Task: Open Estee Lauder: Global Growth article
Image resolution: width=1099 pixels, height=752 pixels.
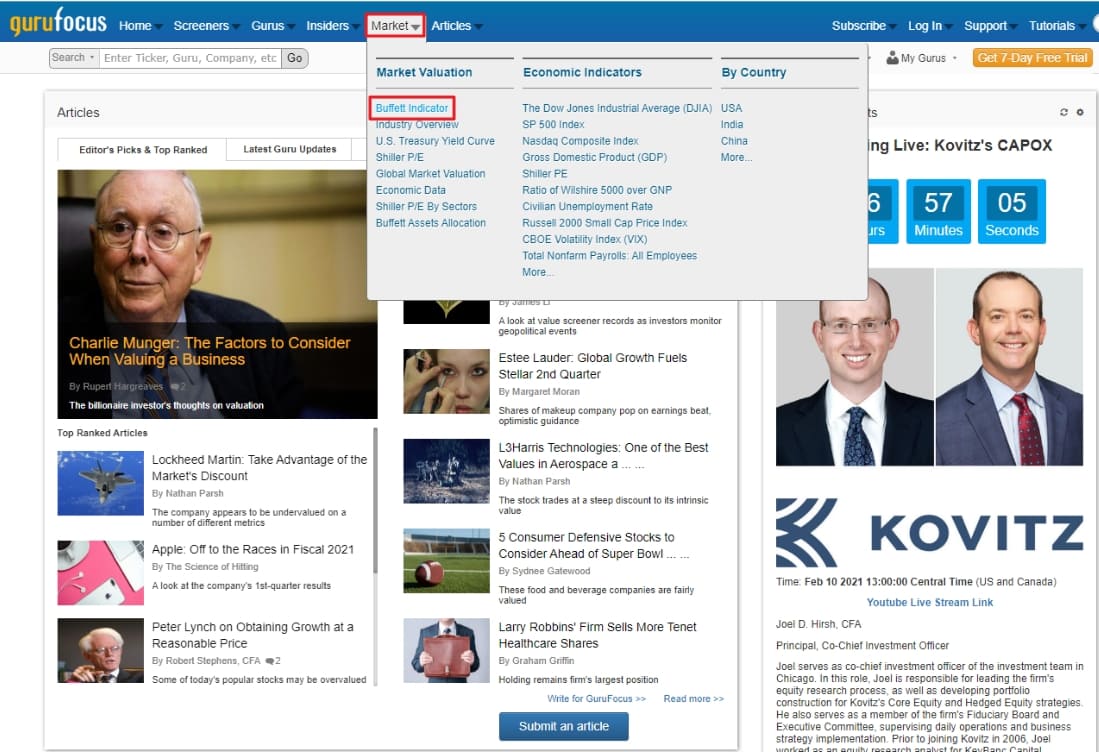Action: [x=593, y=366]
